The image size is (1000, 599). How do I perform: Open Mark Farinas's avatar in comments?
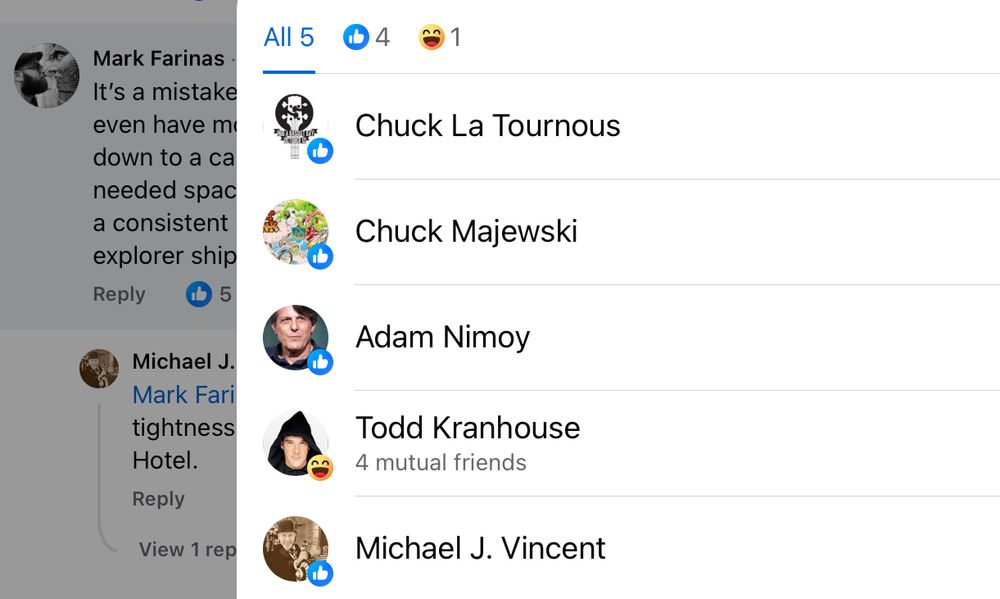click(47, 75)
